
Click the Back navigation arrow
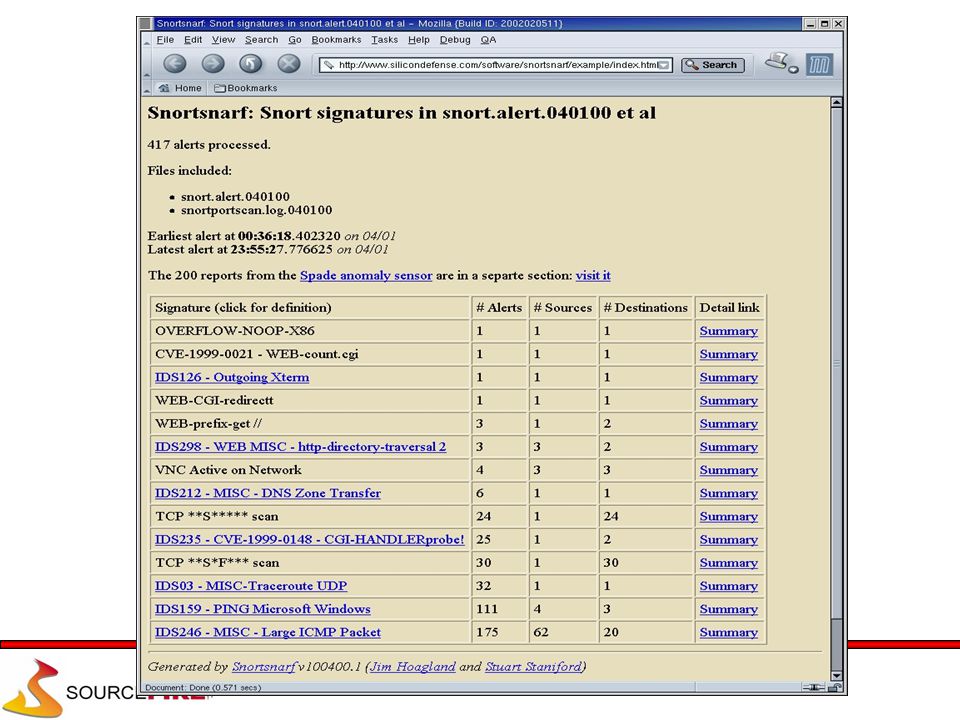point(174,64)
